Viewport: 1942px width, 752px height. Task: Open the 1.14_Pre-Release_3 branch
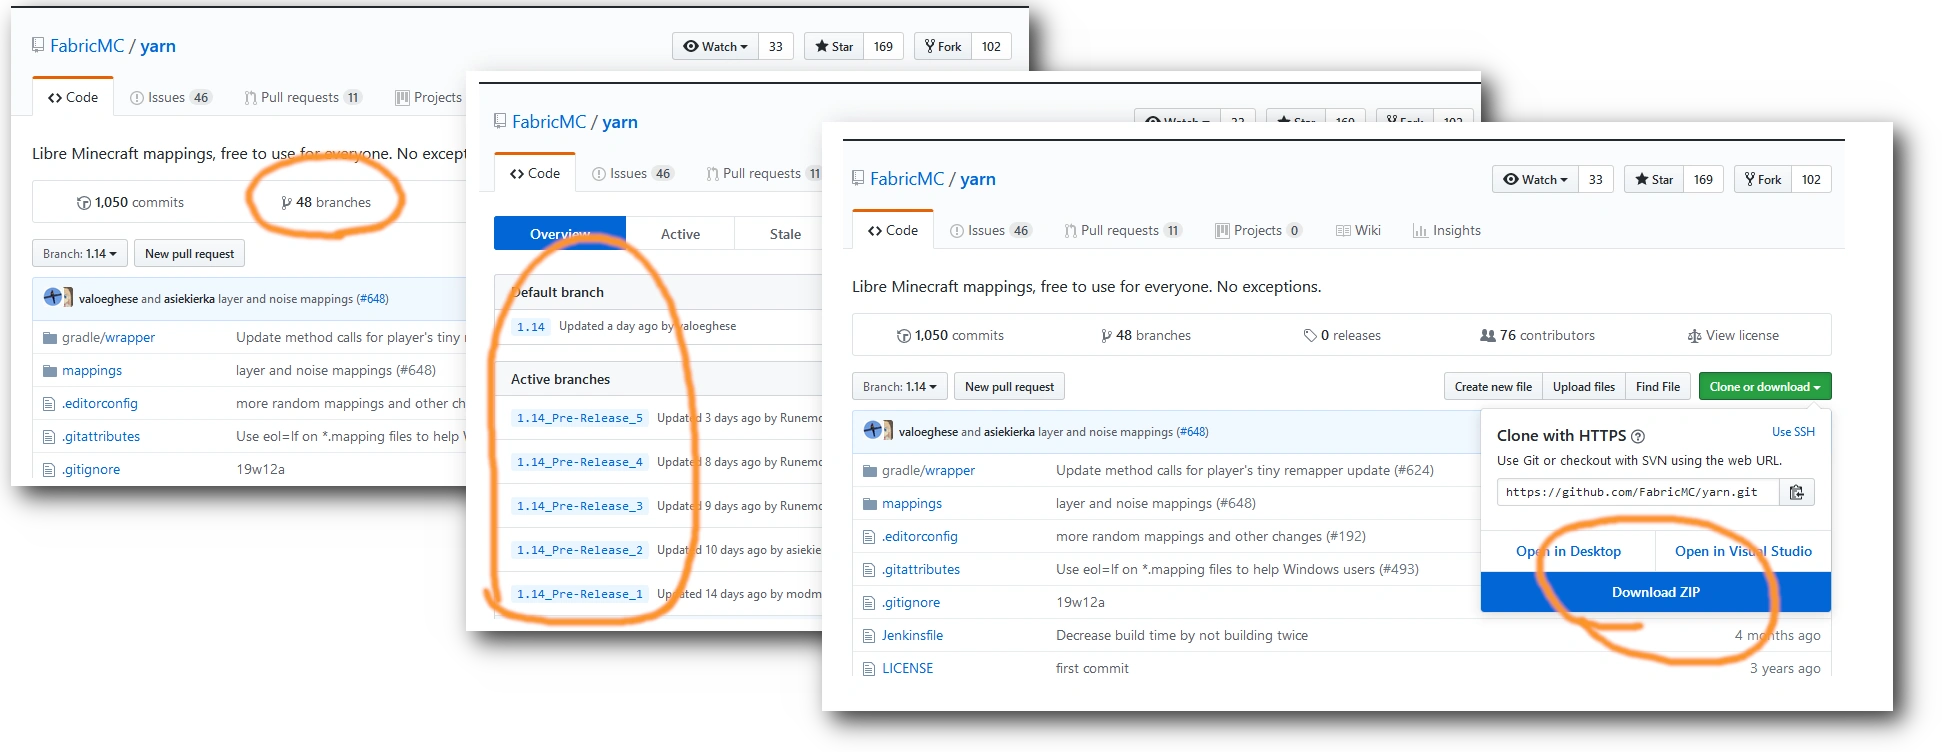pos(580,506)
